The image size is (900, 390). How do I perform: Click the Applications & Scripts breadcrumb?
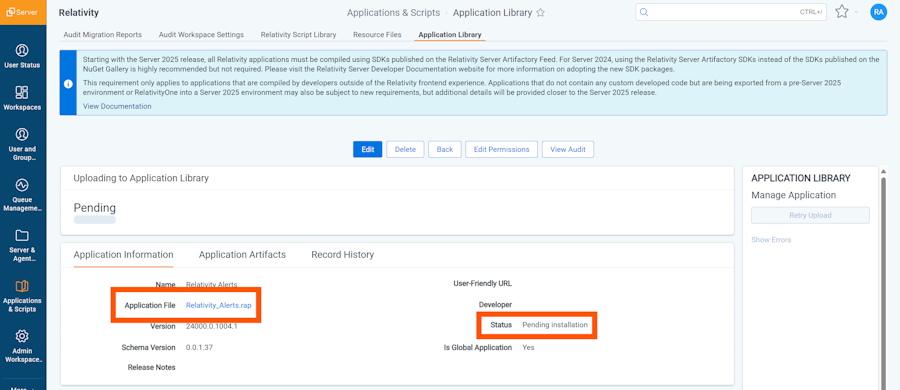click(393, 13)
